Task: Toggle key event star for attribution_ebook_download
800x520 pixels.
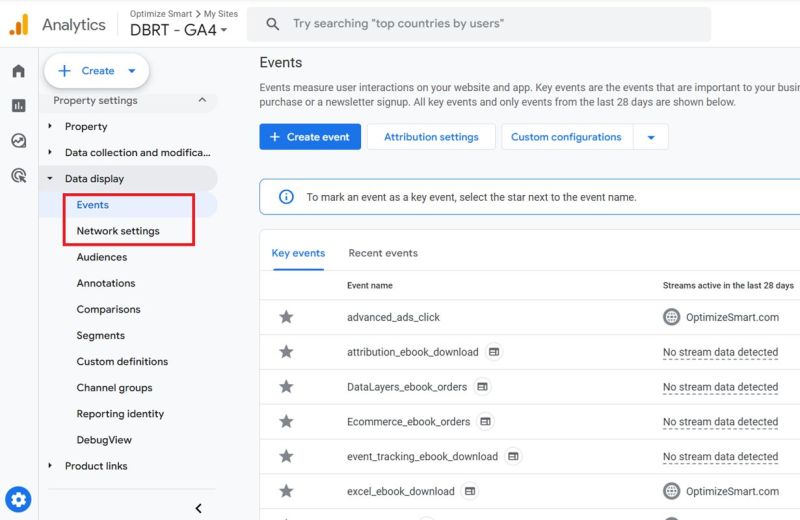Action: point(286,352)
